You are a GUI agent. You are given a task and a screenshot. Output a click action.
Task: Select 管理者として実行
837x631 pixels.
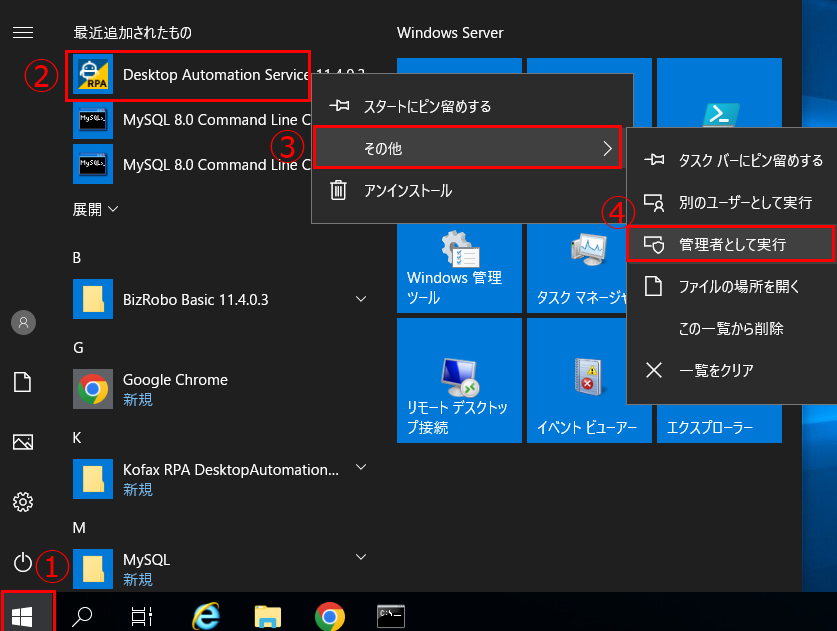coord(730,244)
